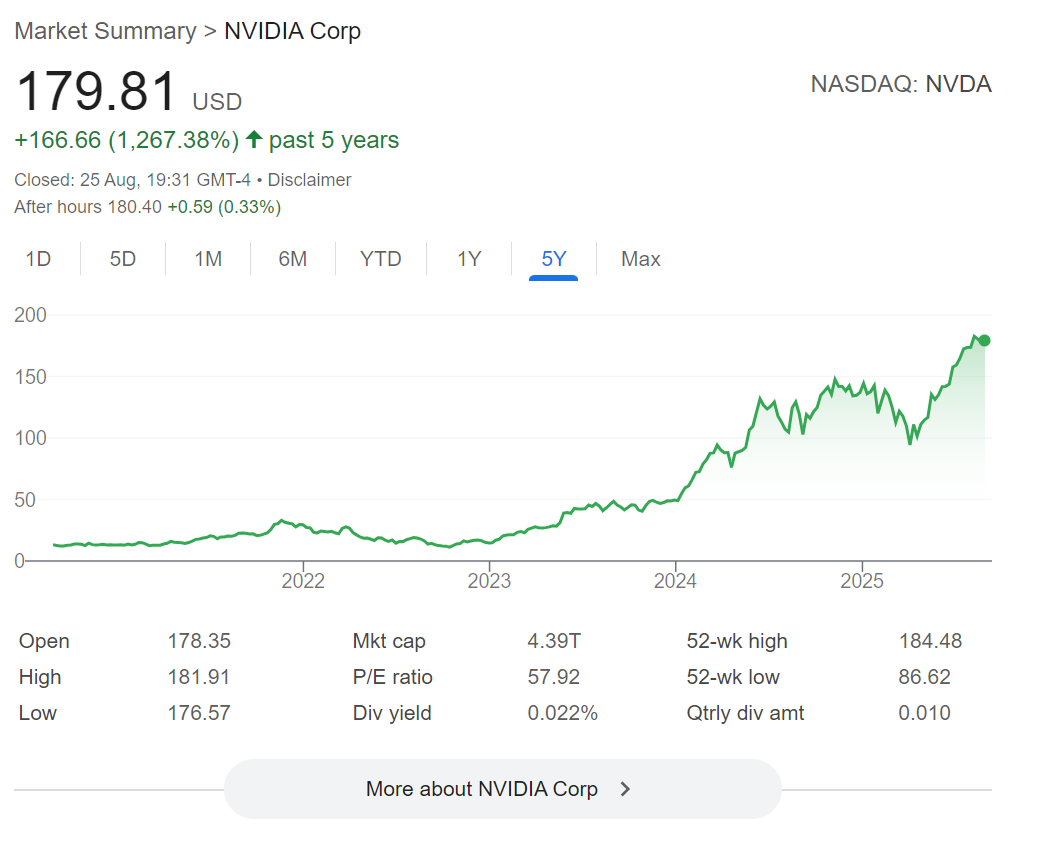Click the green current-price dot on chart
This screenshot has width=1046, height=858.
(984, 340)
